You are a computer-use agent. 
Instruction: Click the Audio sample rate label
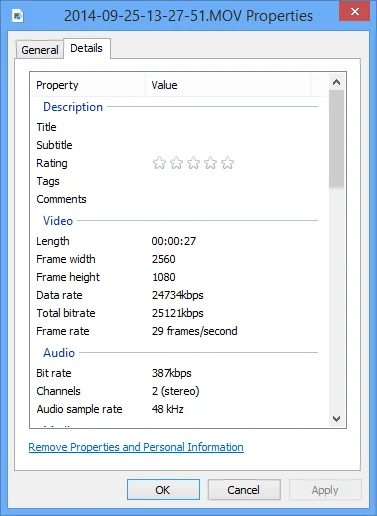pyautogui.click(x=79, y=409)
